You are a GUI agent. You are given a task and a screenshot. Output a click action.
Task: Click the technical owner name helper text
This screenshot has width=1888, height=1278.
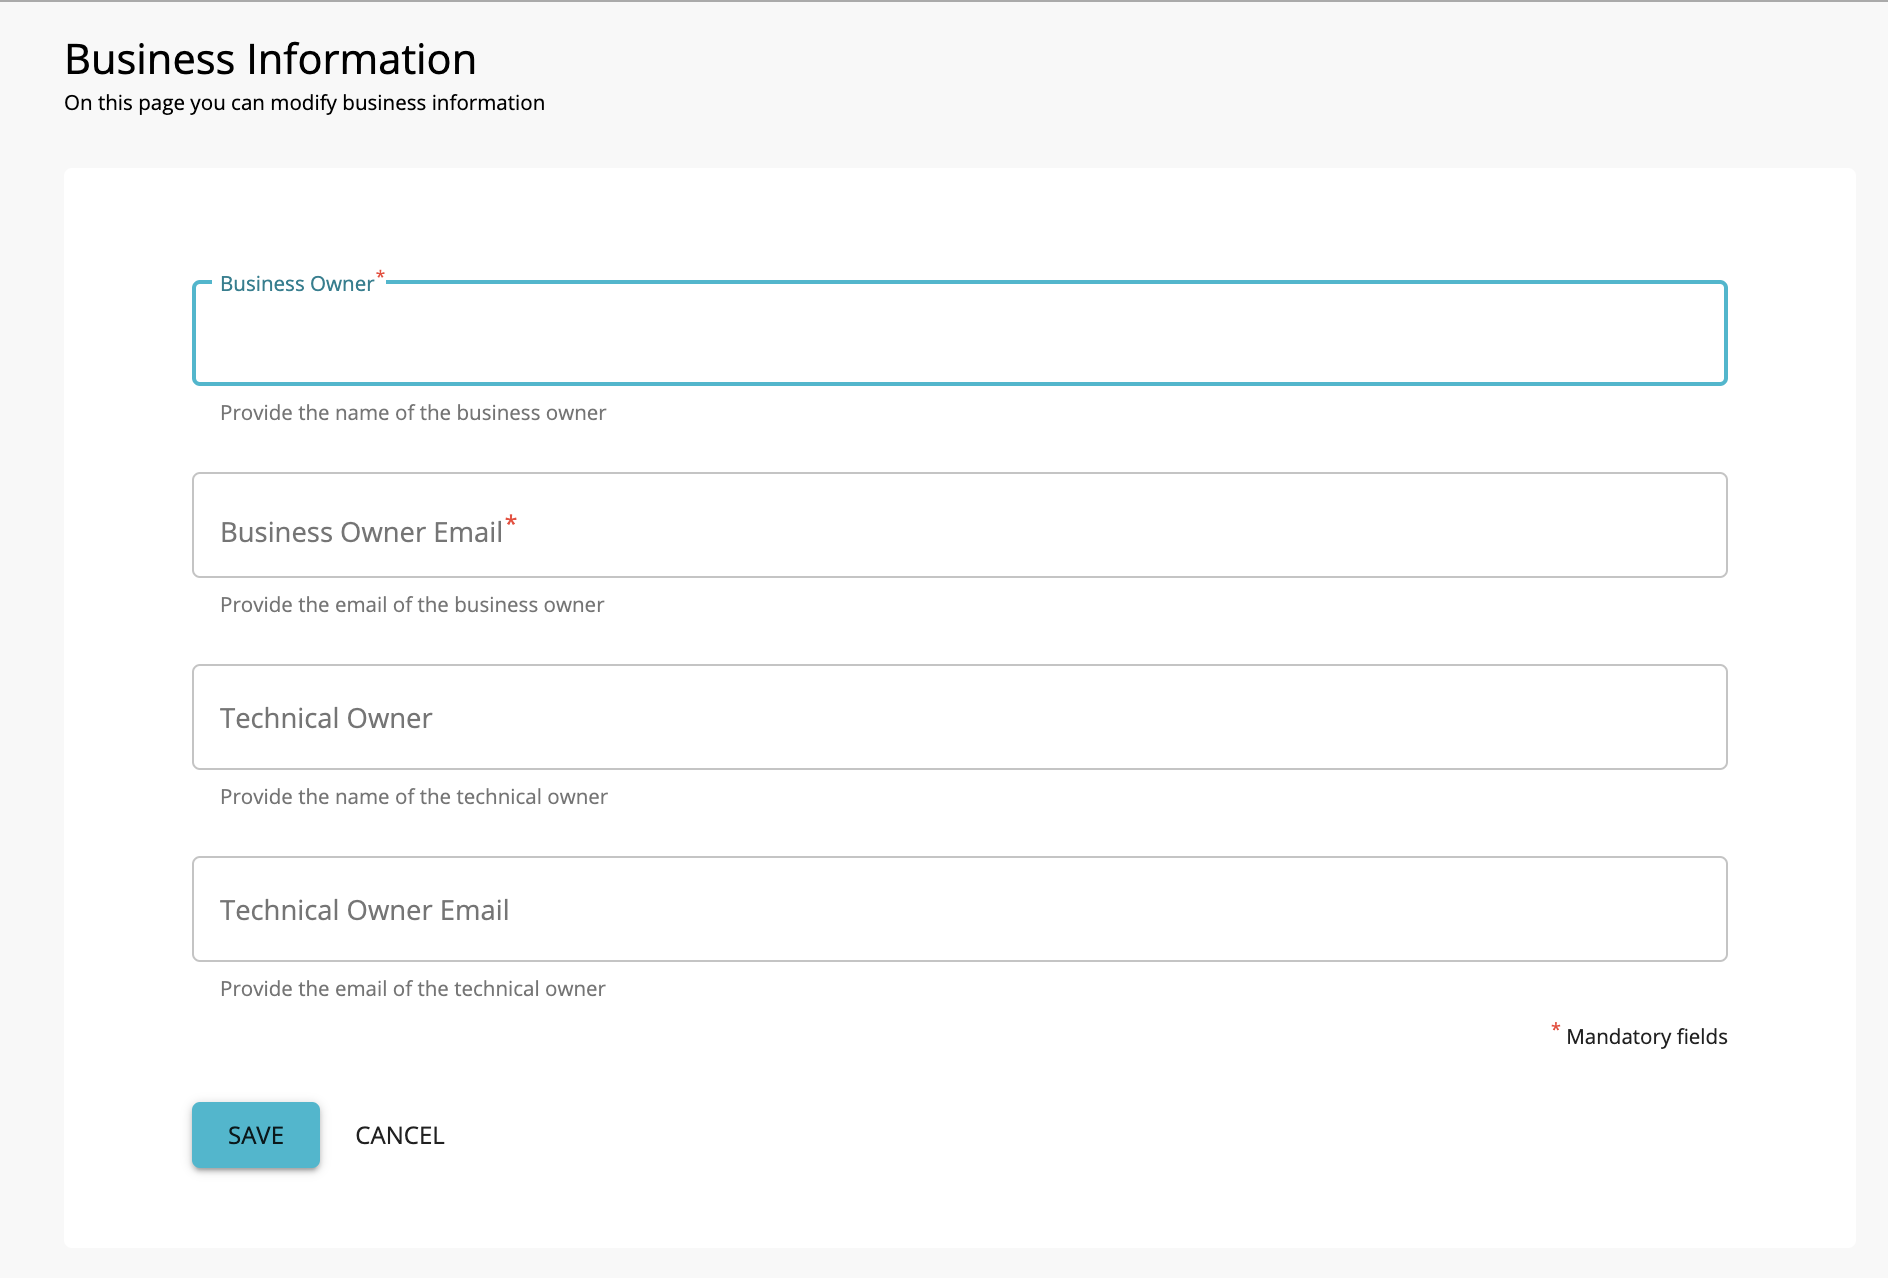[413, 796]
